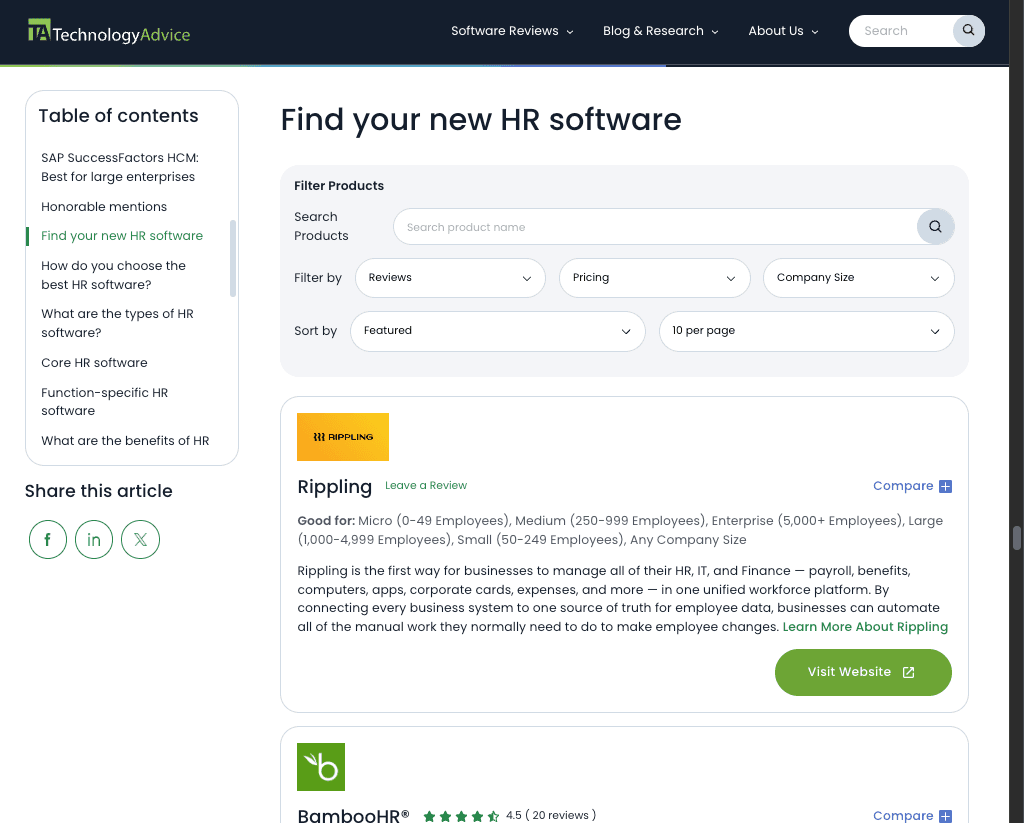The image size is (1024, 823).
Task: Click the plus icon beside BambooHR Compare
Action: (x=945, y=816)
